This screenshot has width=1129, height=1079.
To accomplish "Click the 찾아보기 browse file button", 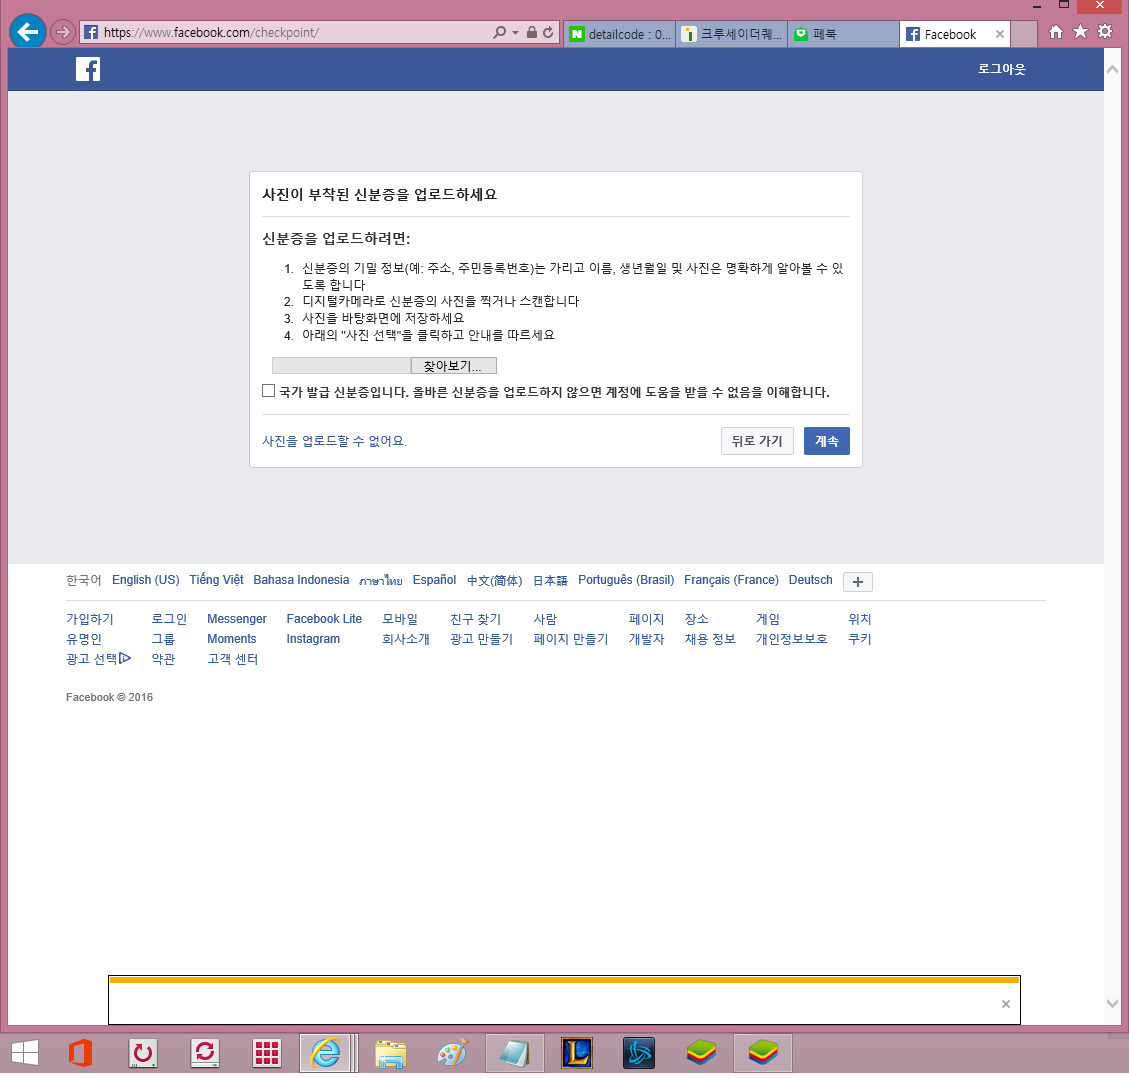I will click(454, 366).
